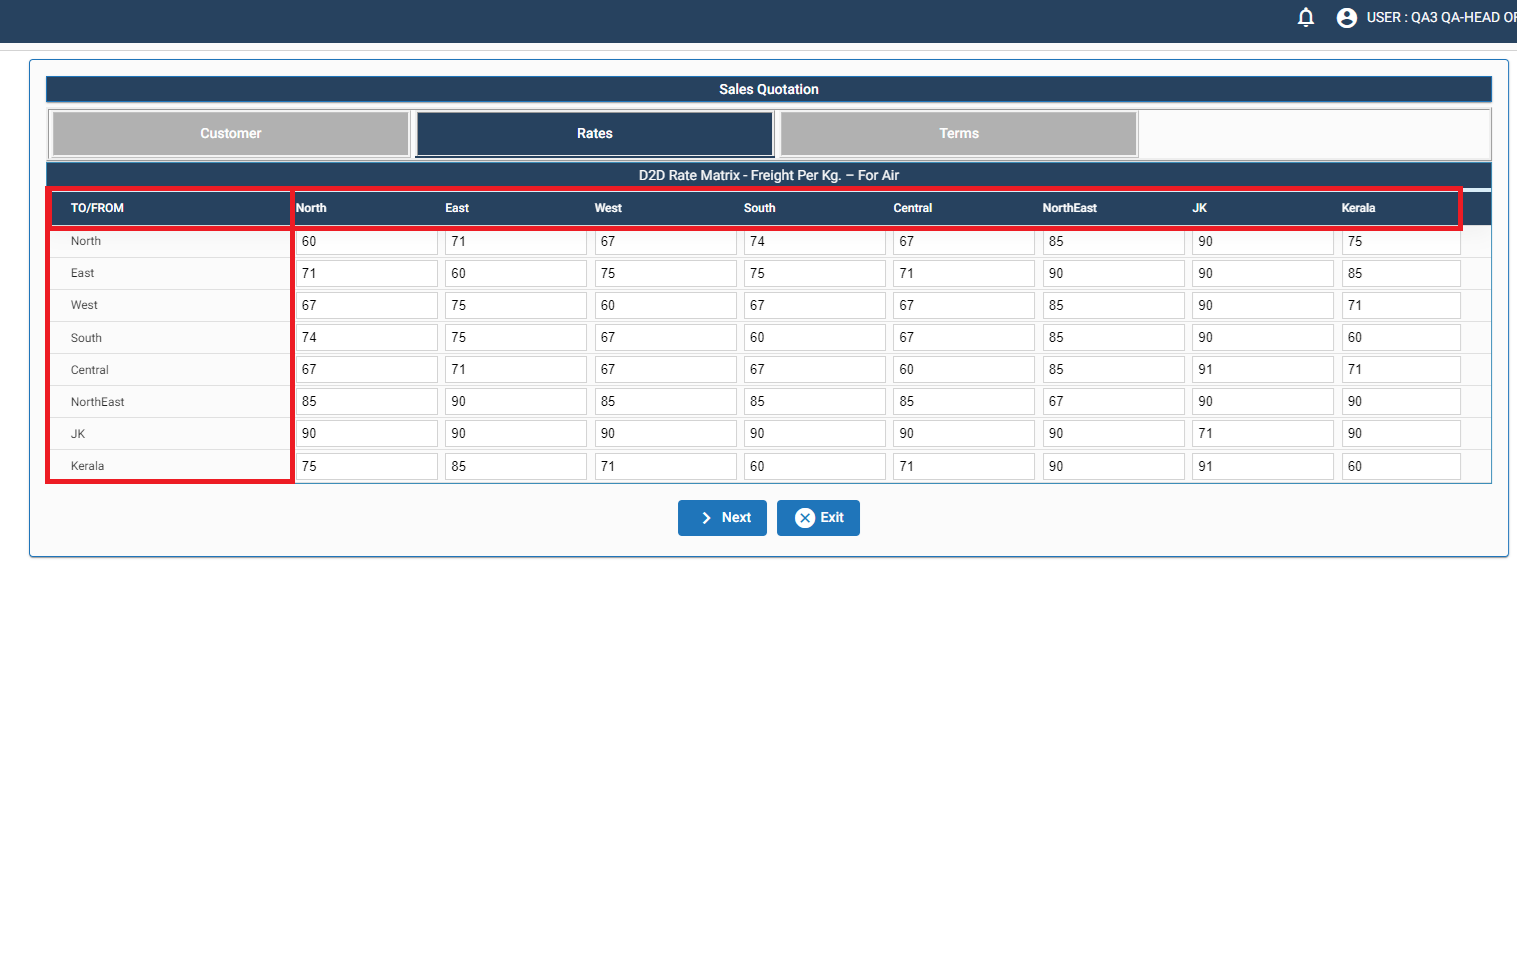Image resolution: width=1517 pixels, height=955 pixels.
Task: Click the NorthEast column header
Action: tap(1069, 208)
